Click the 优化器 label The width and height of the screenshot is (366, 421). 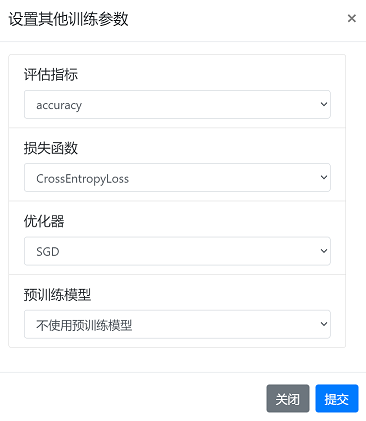point(44,221)
